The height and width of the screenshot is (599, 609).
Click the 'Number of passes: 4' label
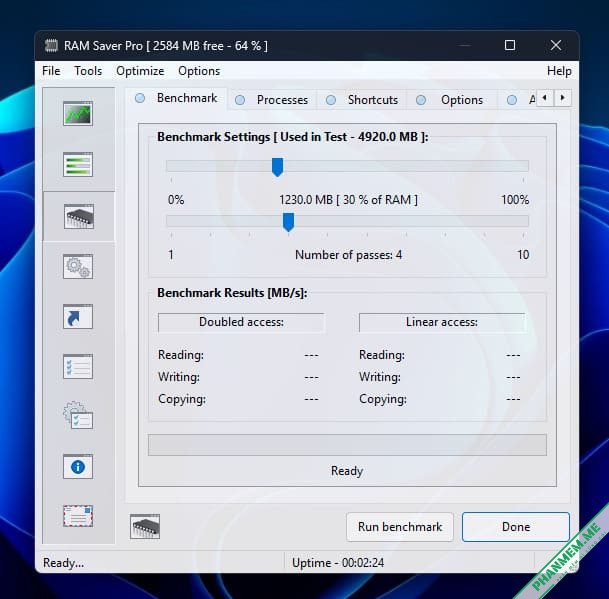[348, 255]
